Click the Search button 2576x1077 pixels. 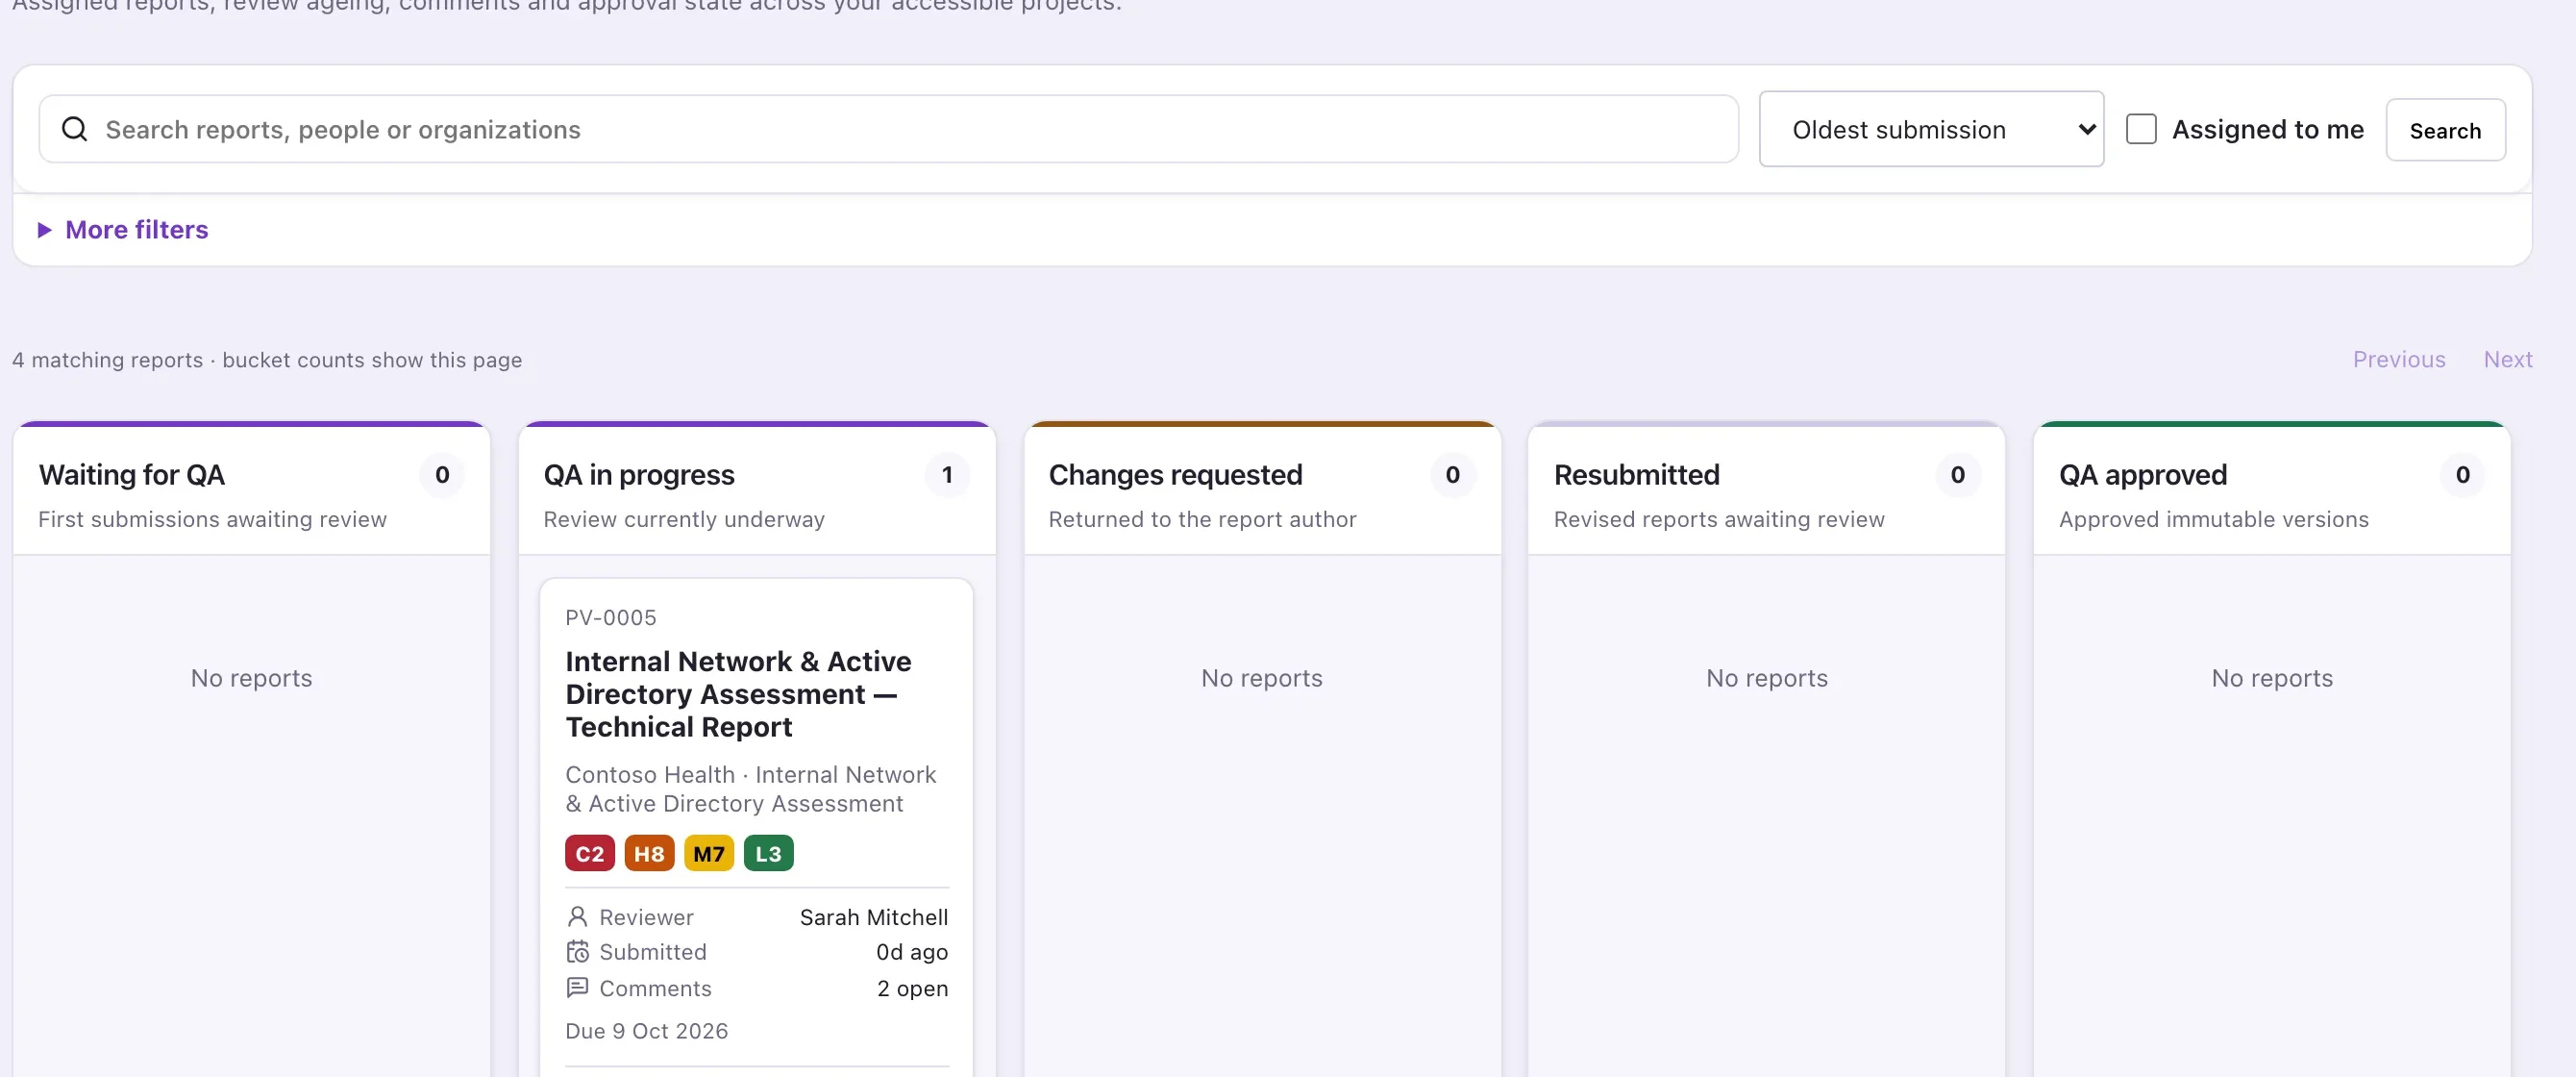(2445, 130)
